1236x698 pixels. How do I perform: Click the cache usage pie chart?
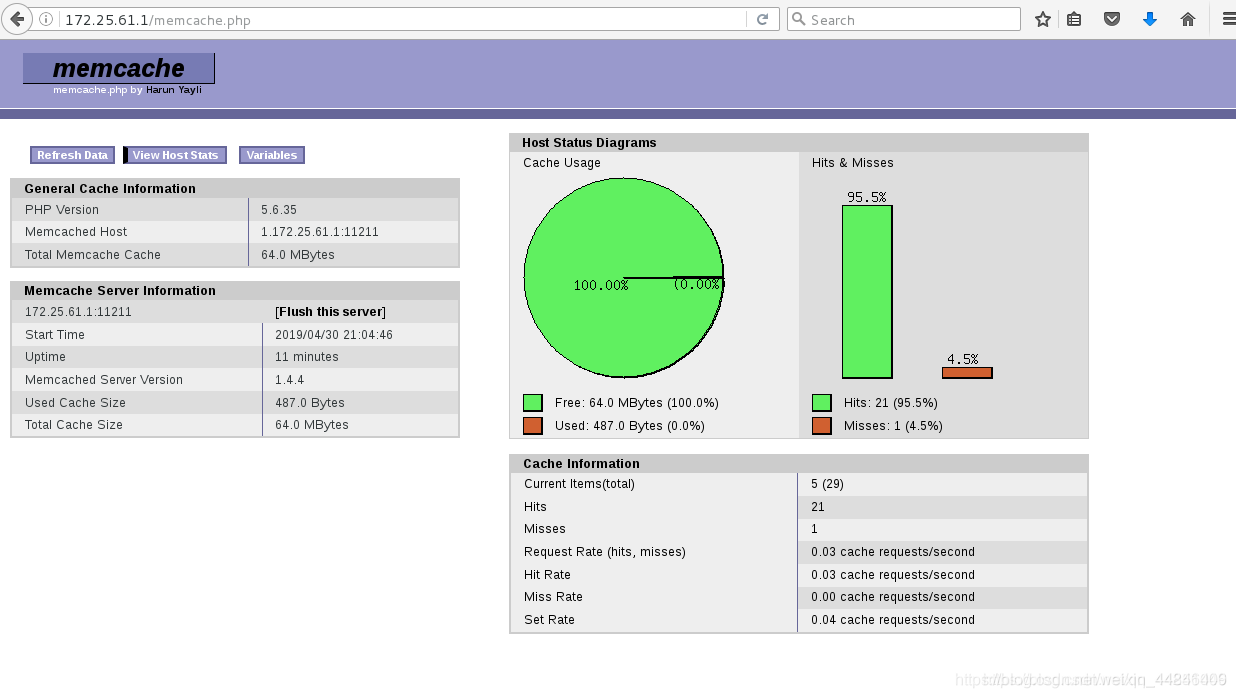624,278
